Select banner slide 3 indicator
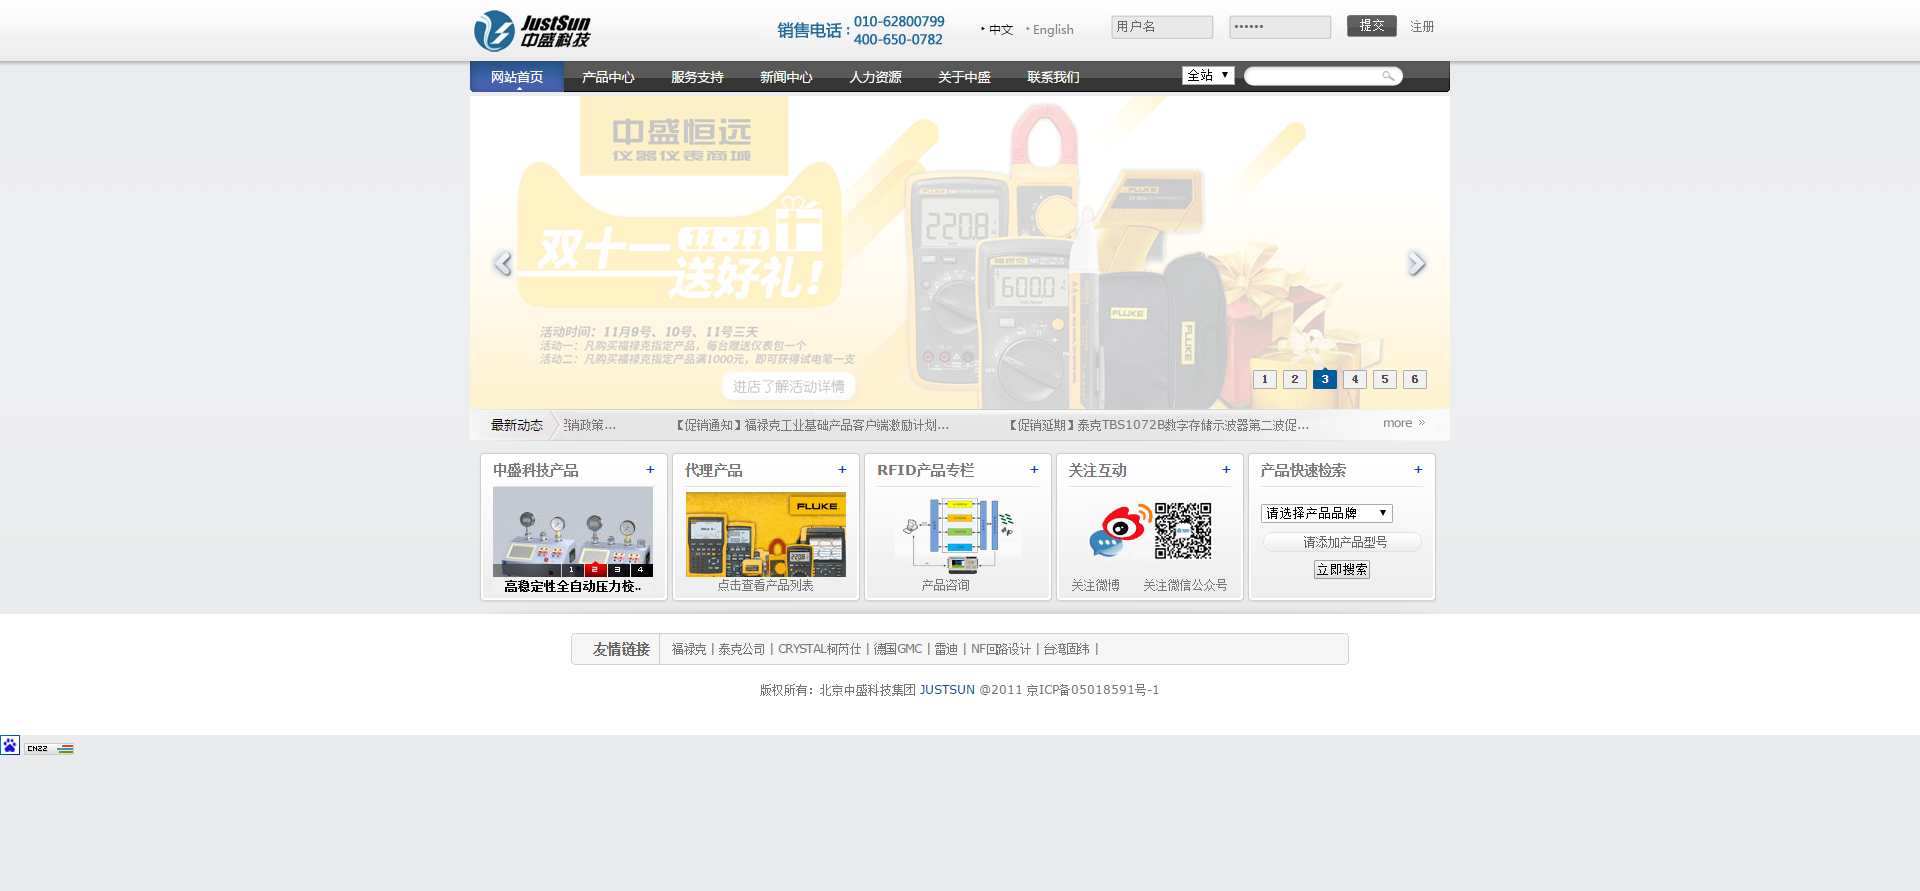The width and height of the screenshot is (1920, 891). pos(1325,379)
